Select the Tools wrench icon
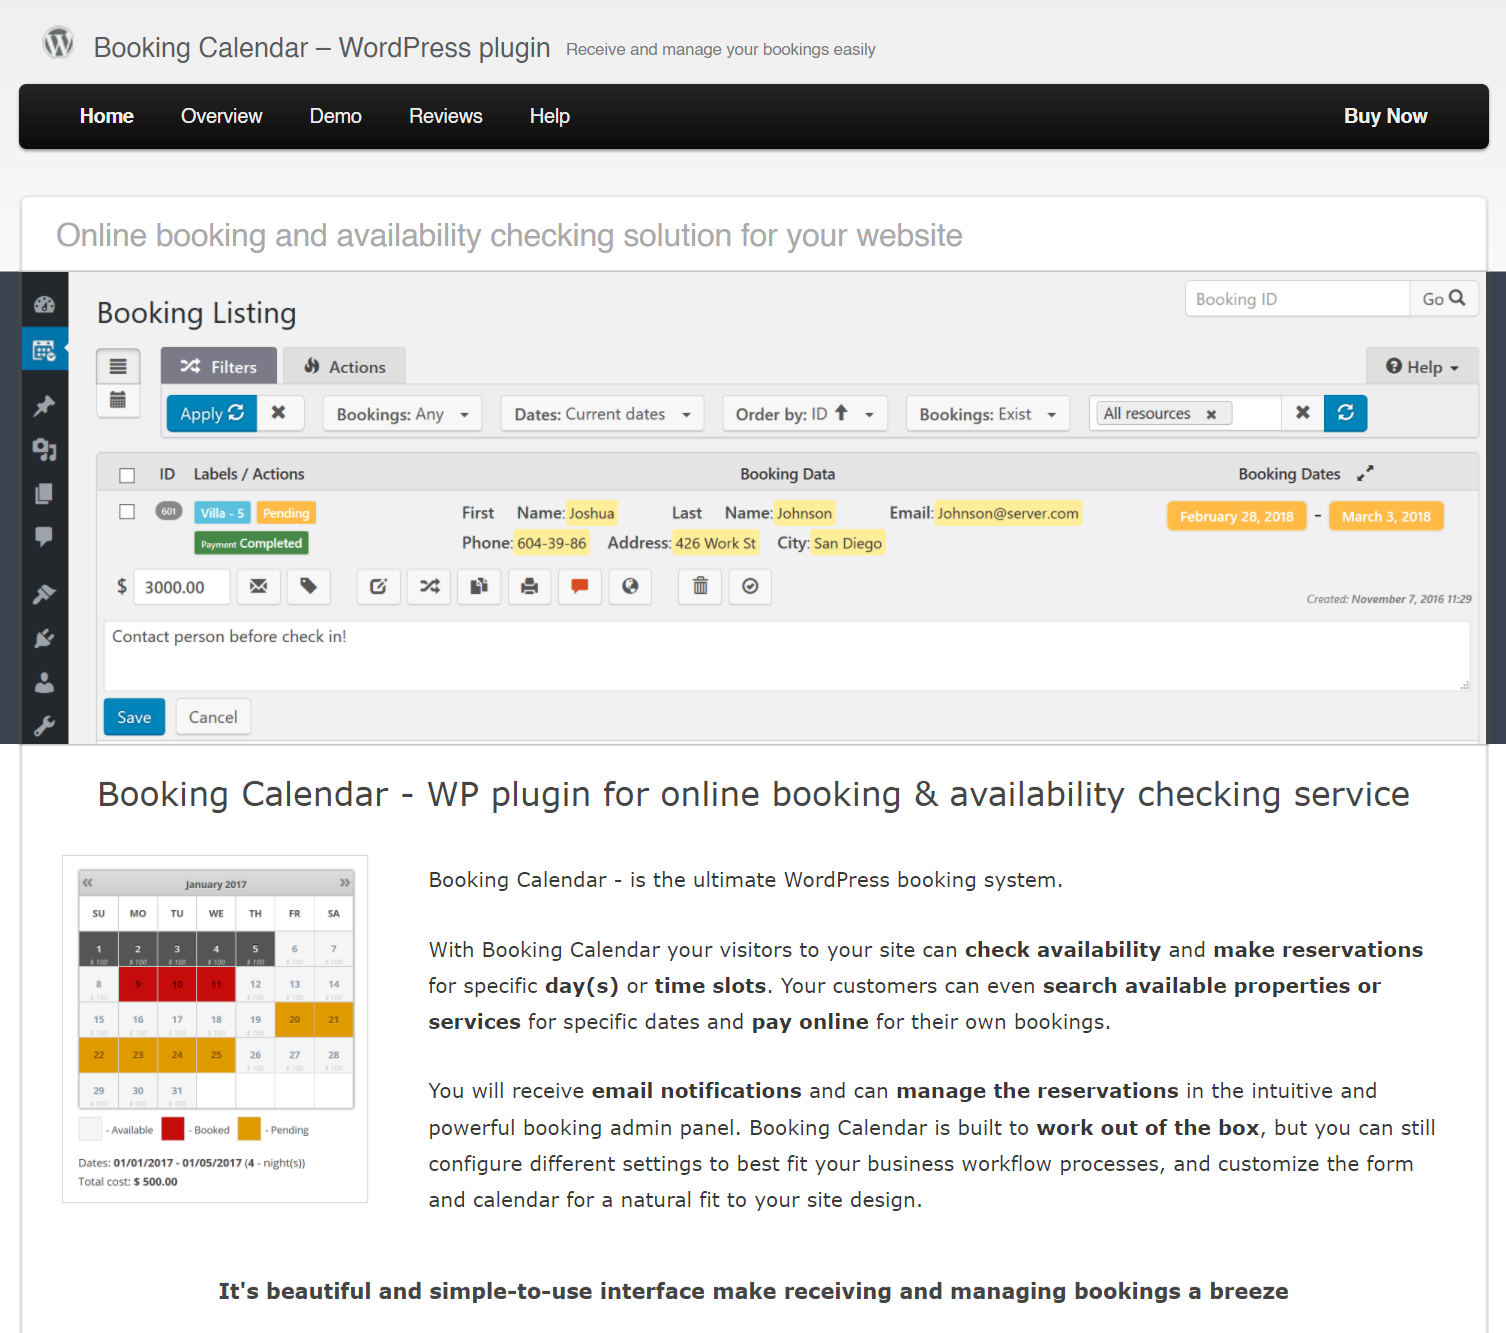 [x=44, y=726]
